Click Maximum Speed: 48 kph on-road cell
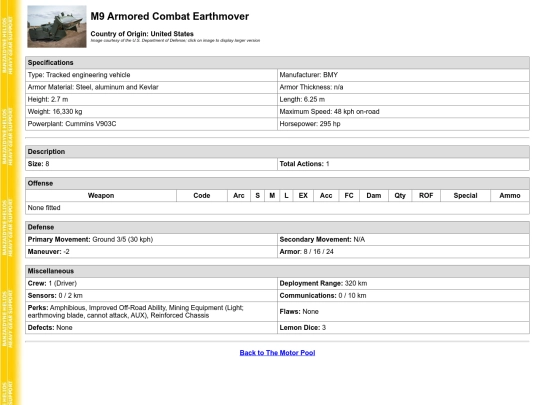This screenshot has width=540, height=405. [x=403, y=112]
